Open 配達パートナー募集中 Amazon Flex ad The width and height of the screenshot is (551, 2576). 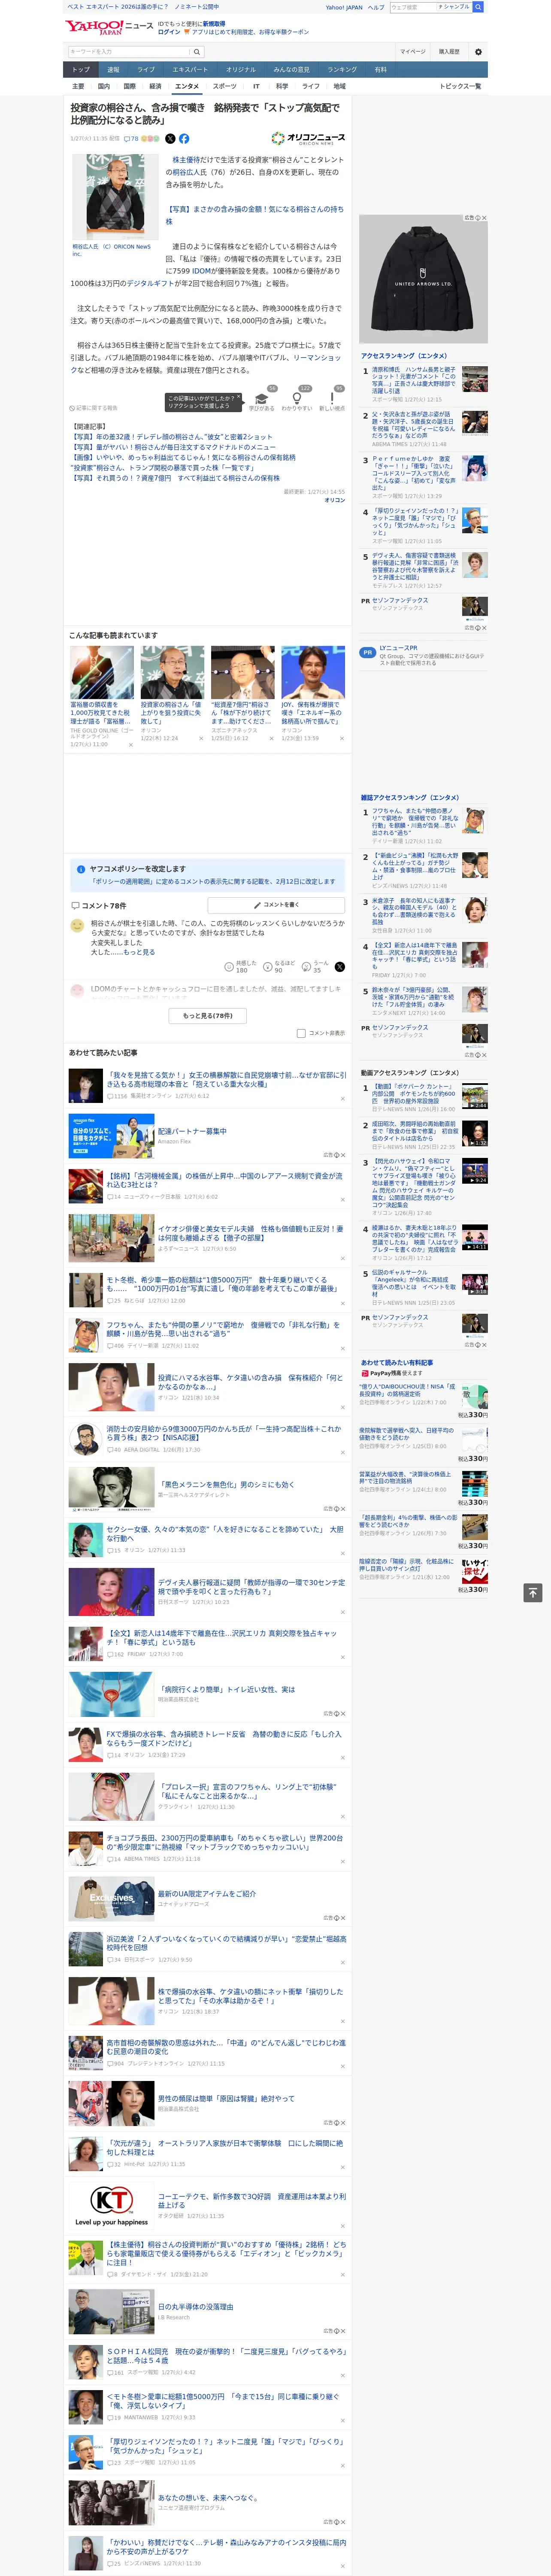click(192, 1131)
